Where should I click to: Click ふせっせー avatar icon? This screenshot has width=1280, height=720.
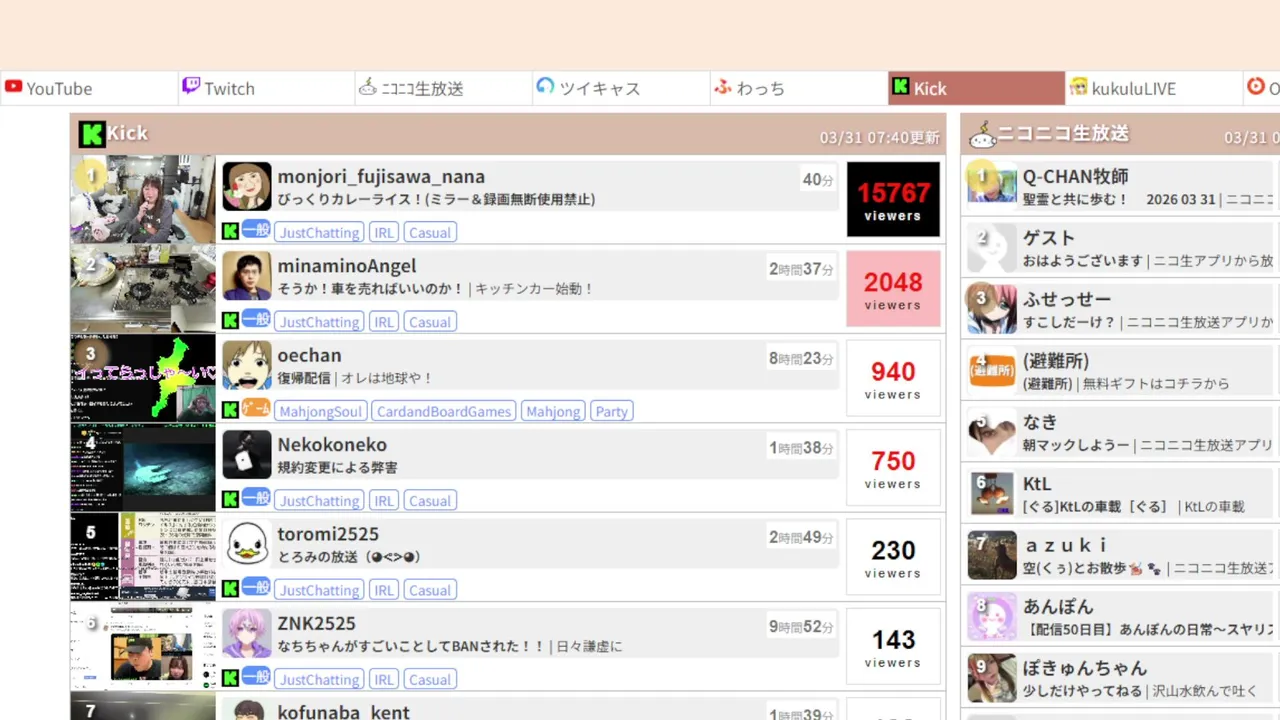click(992, 309)
